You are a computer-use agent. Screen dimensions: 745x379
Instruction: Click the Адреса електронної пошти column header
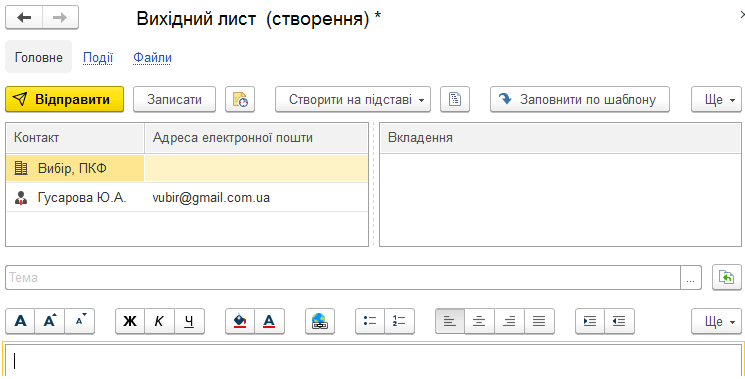tap(256, 138)
